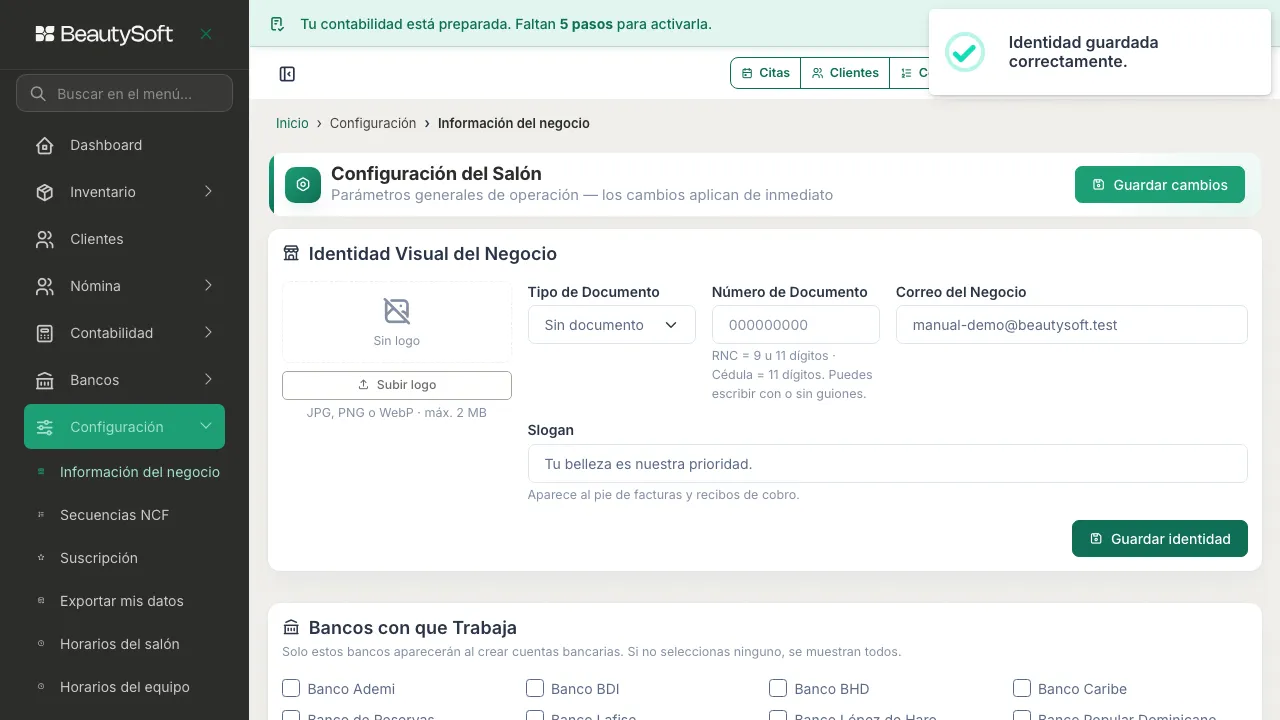The width and height of the screenshot is (1280, 720).
Task: Select the Nómina payroll icon in the sidebar
Action: click(45, 286)
